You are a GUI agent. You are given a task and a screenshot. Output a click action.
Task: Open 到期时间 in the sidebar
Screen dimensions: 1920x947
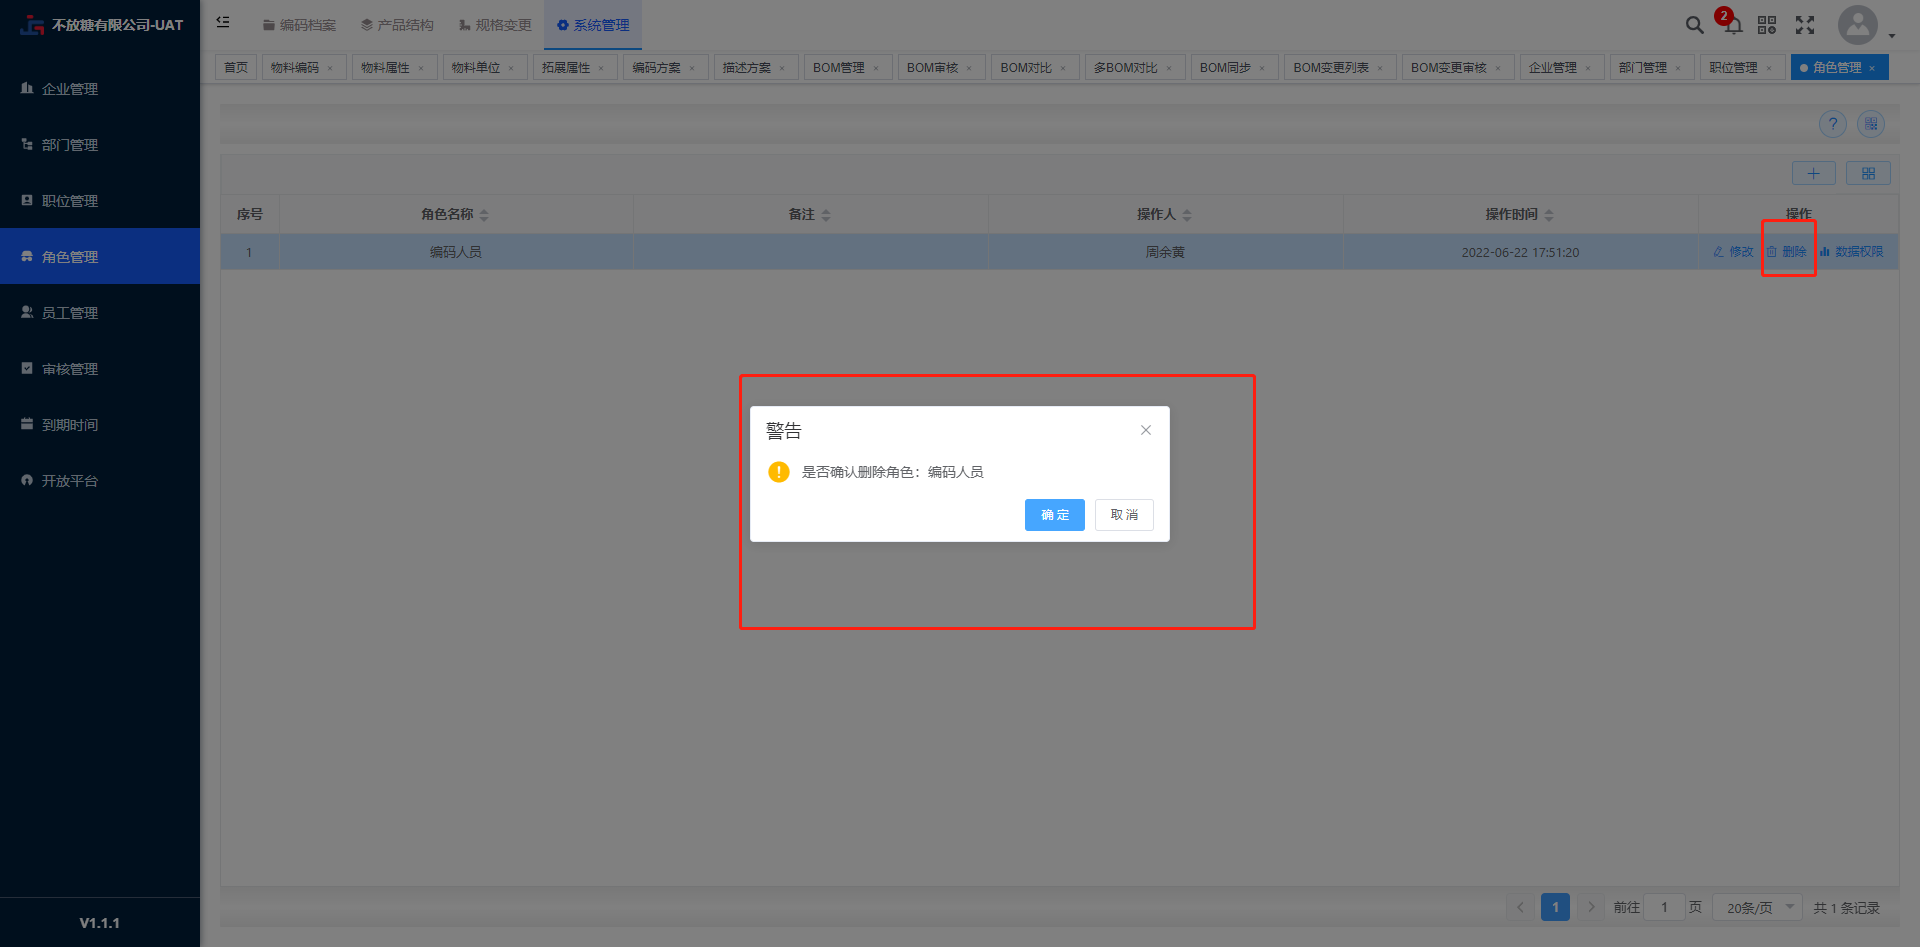click(100, 425)
